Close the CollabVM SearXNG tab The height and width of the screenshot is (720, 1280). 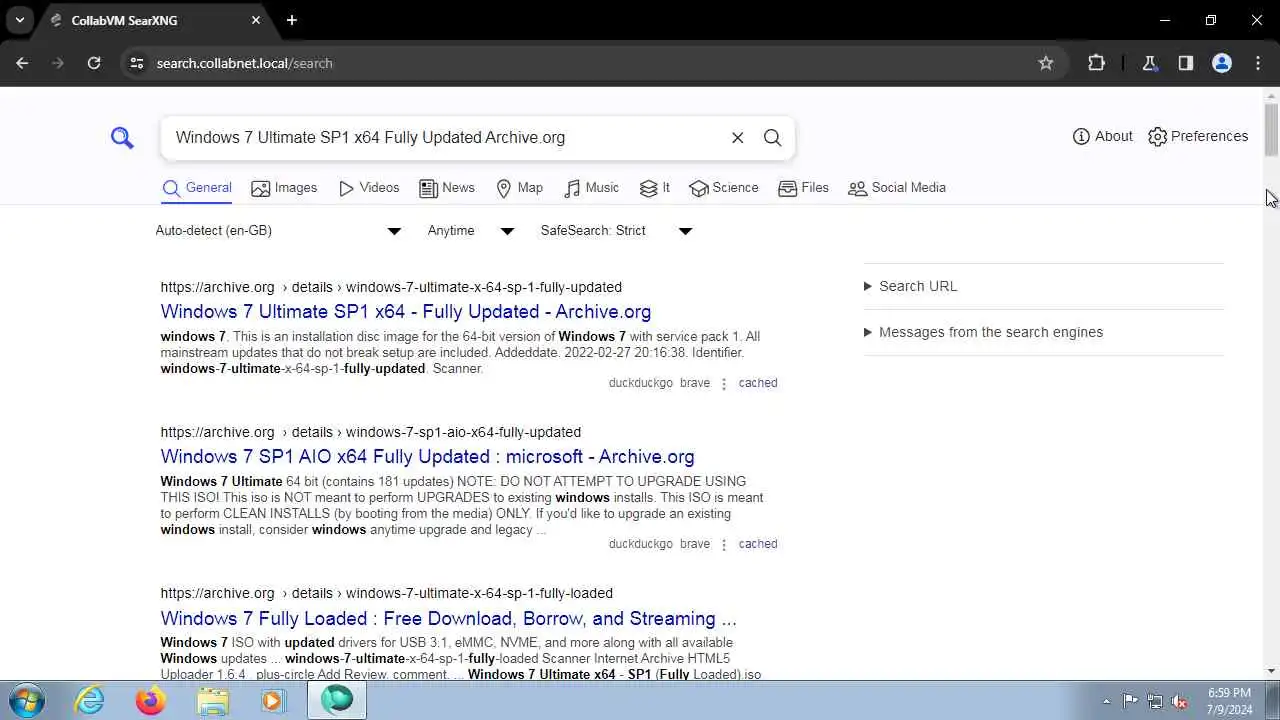[256, 20]
